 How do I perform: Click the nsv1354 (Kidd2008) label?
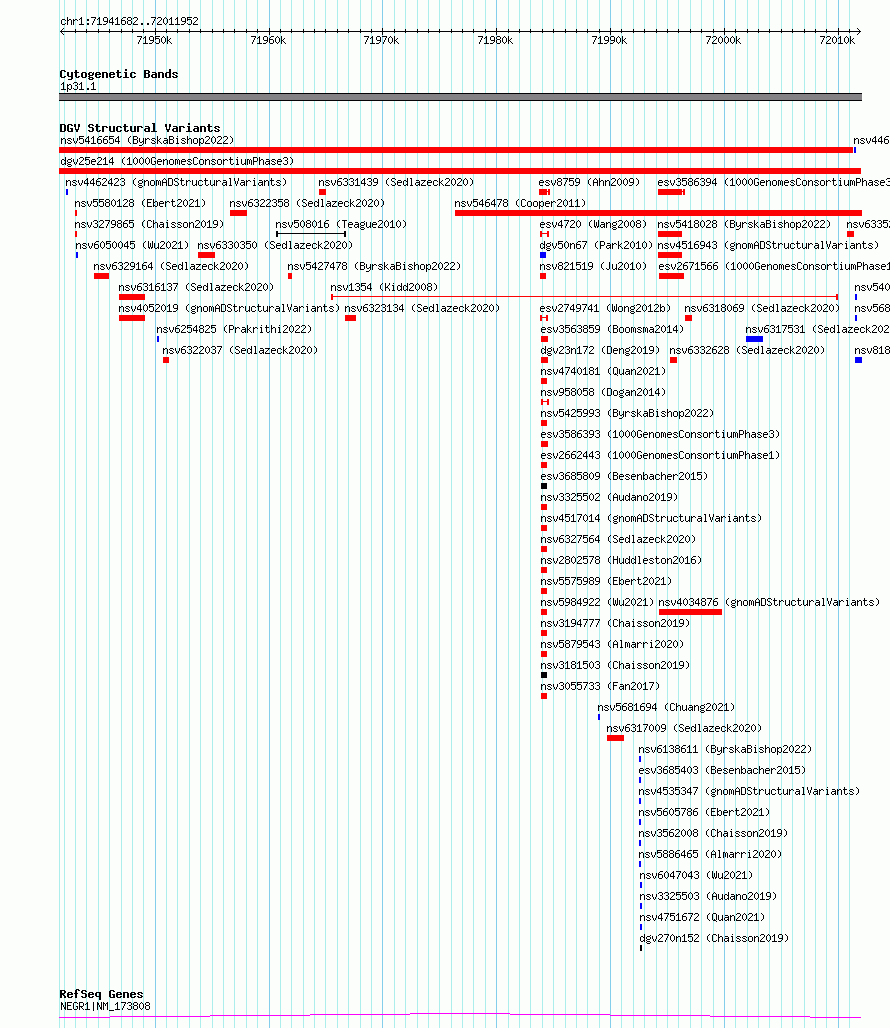(384, 287)
